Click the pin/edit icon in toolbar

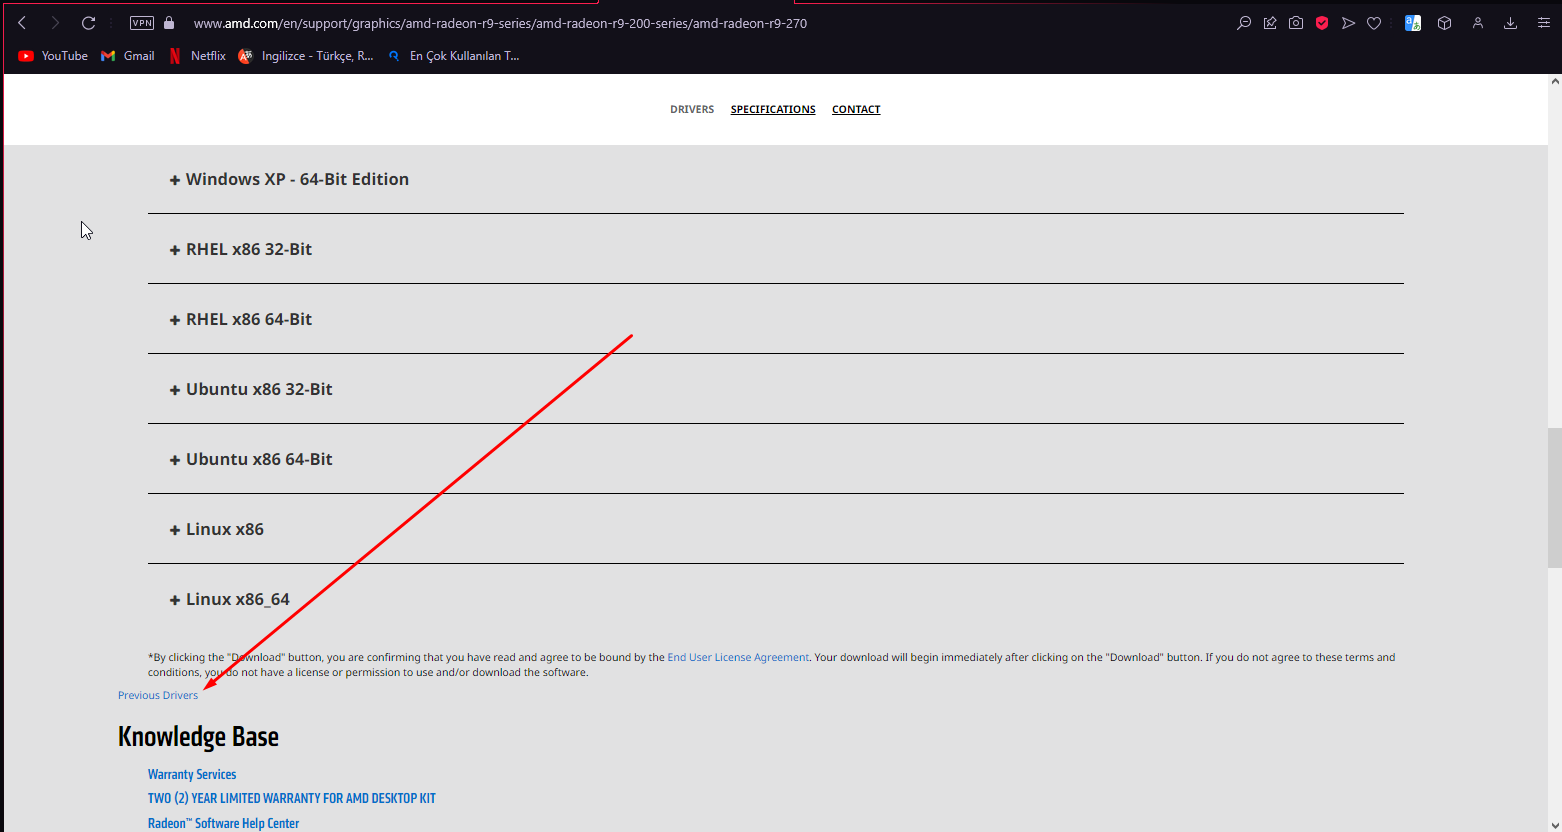pos(1270,23)
